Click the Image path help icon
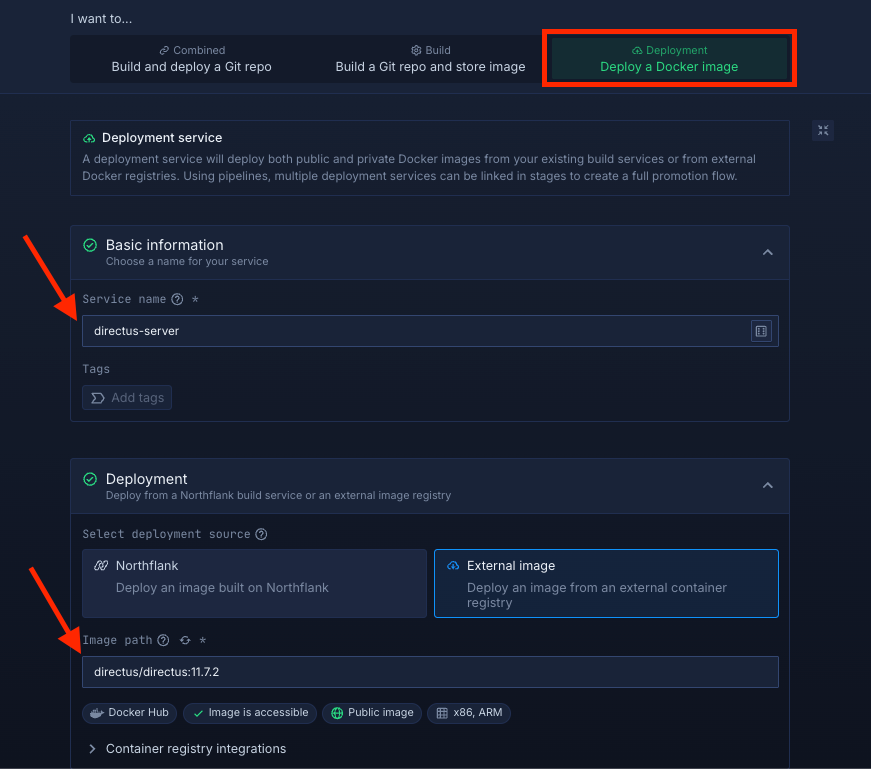This screenshot has width=871, height=769. tap(163, 640)
